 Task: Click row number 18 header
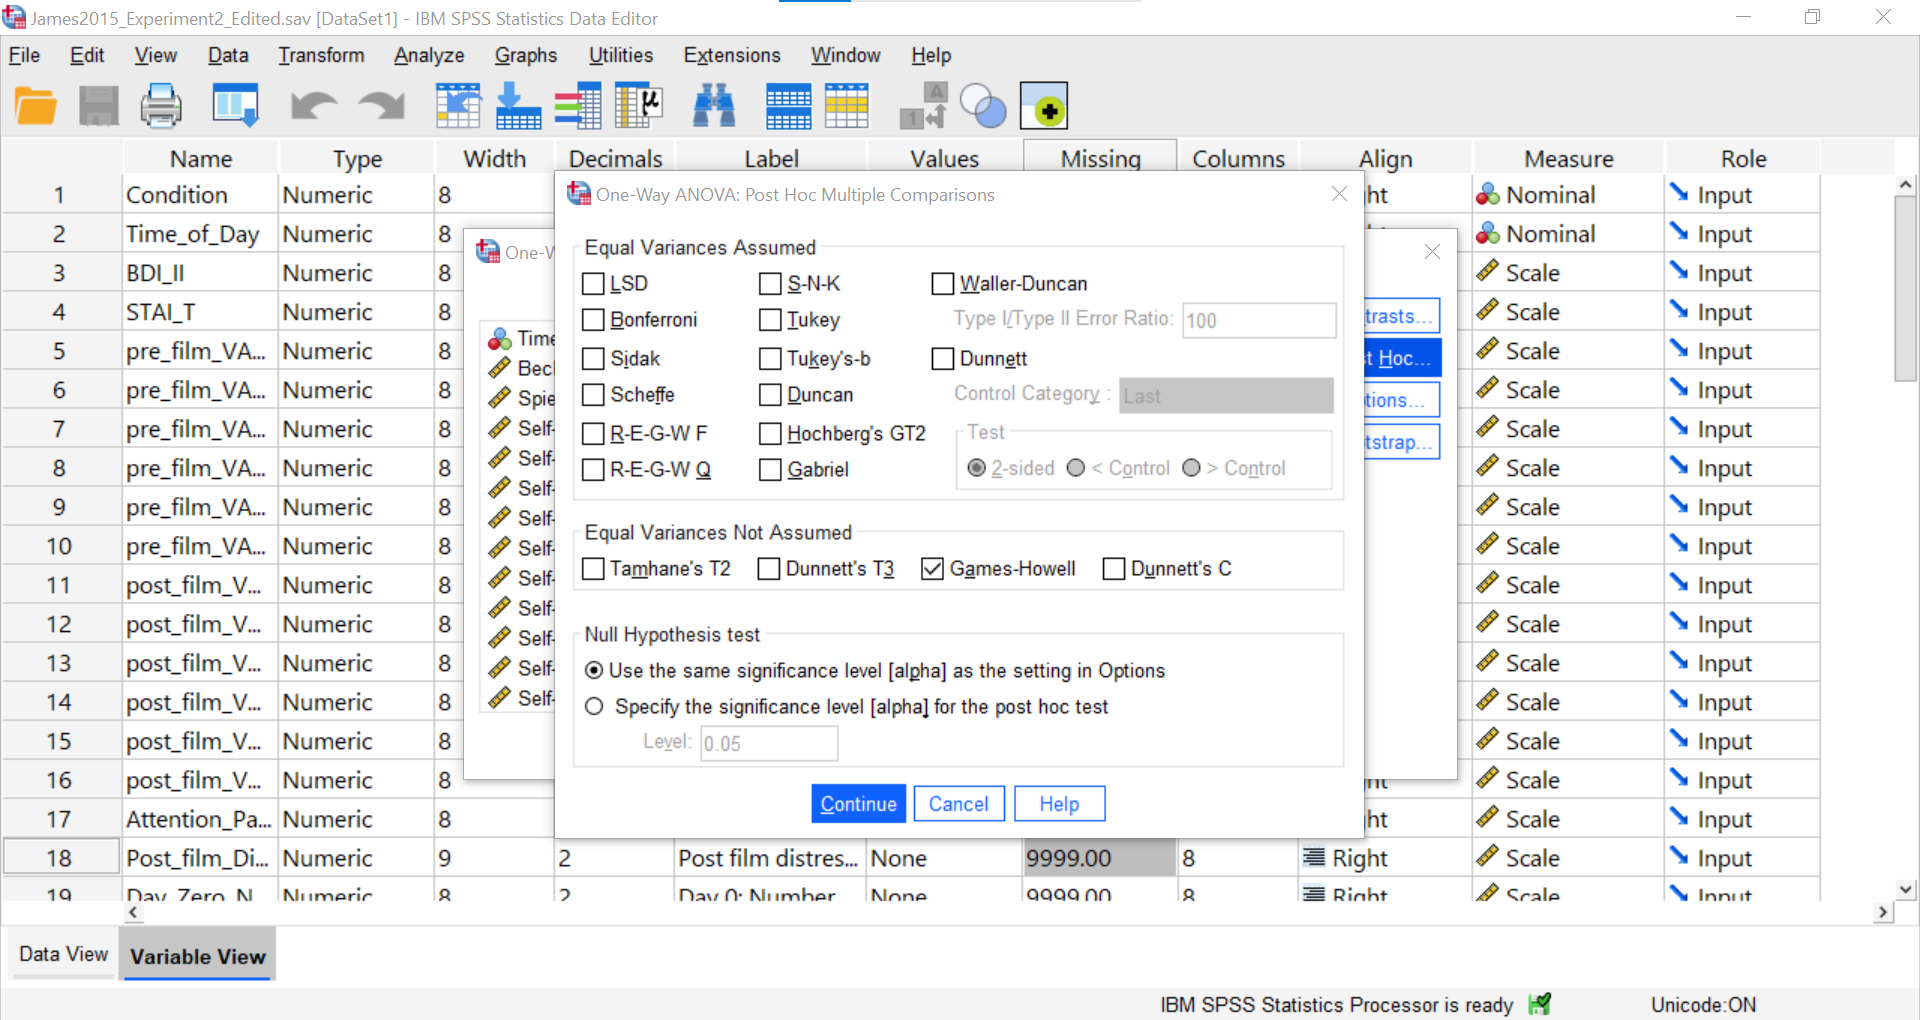pos(60,858)
